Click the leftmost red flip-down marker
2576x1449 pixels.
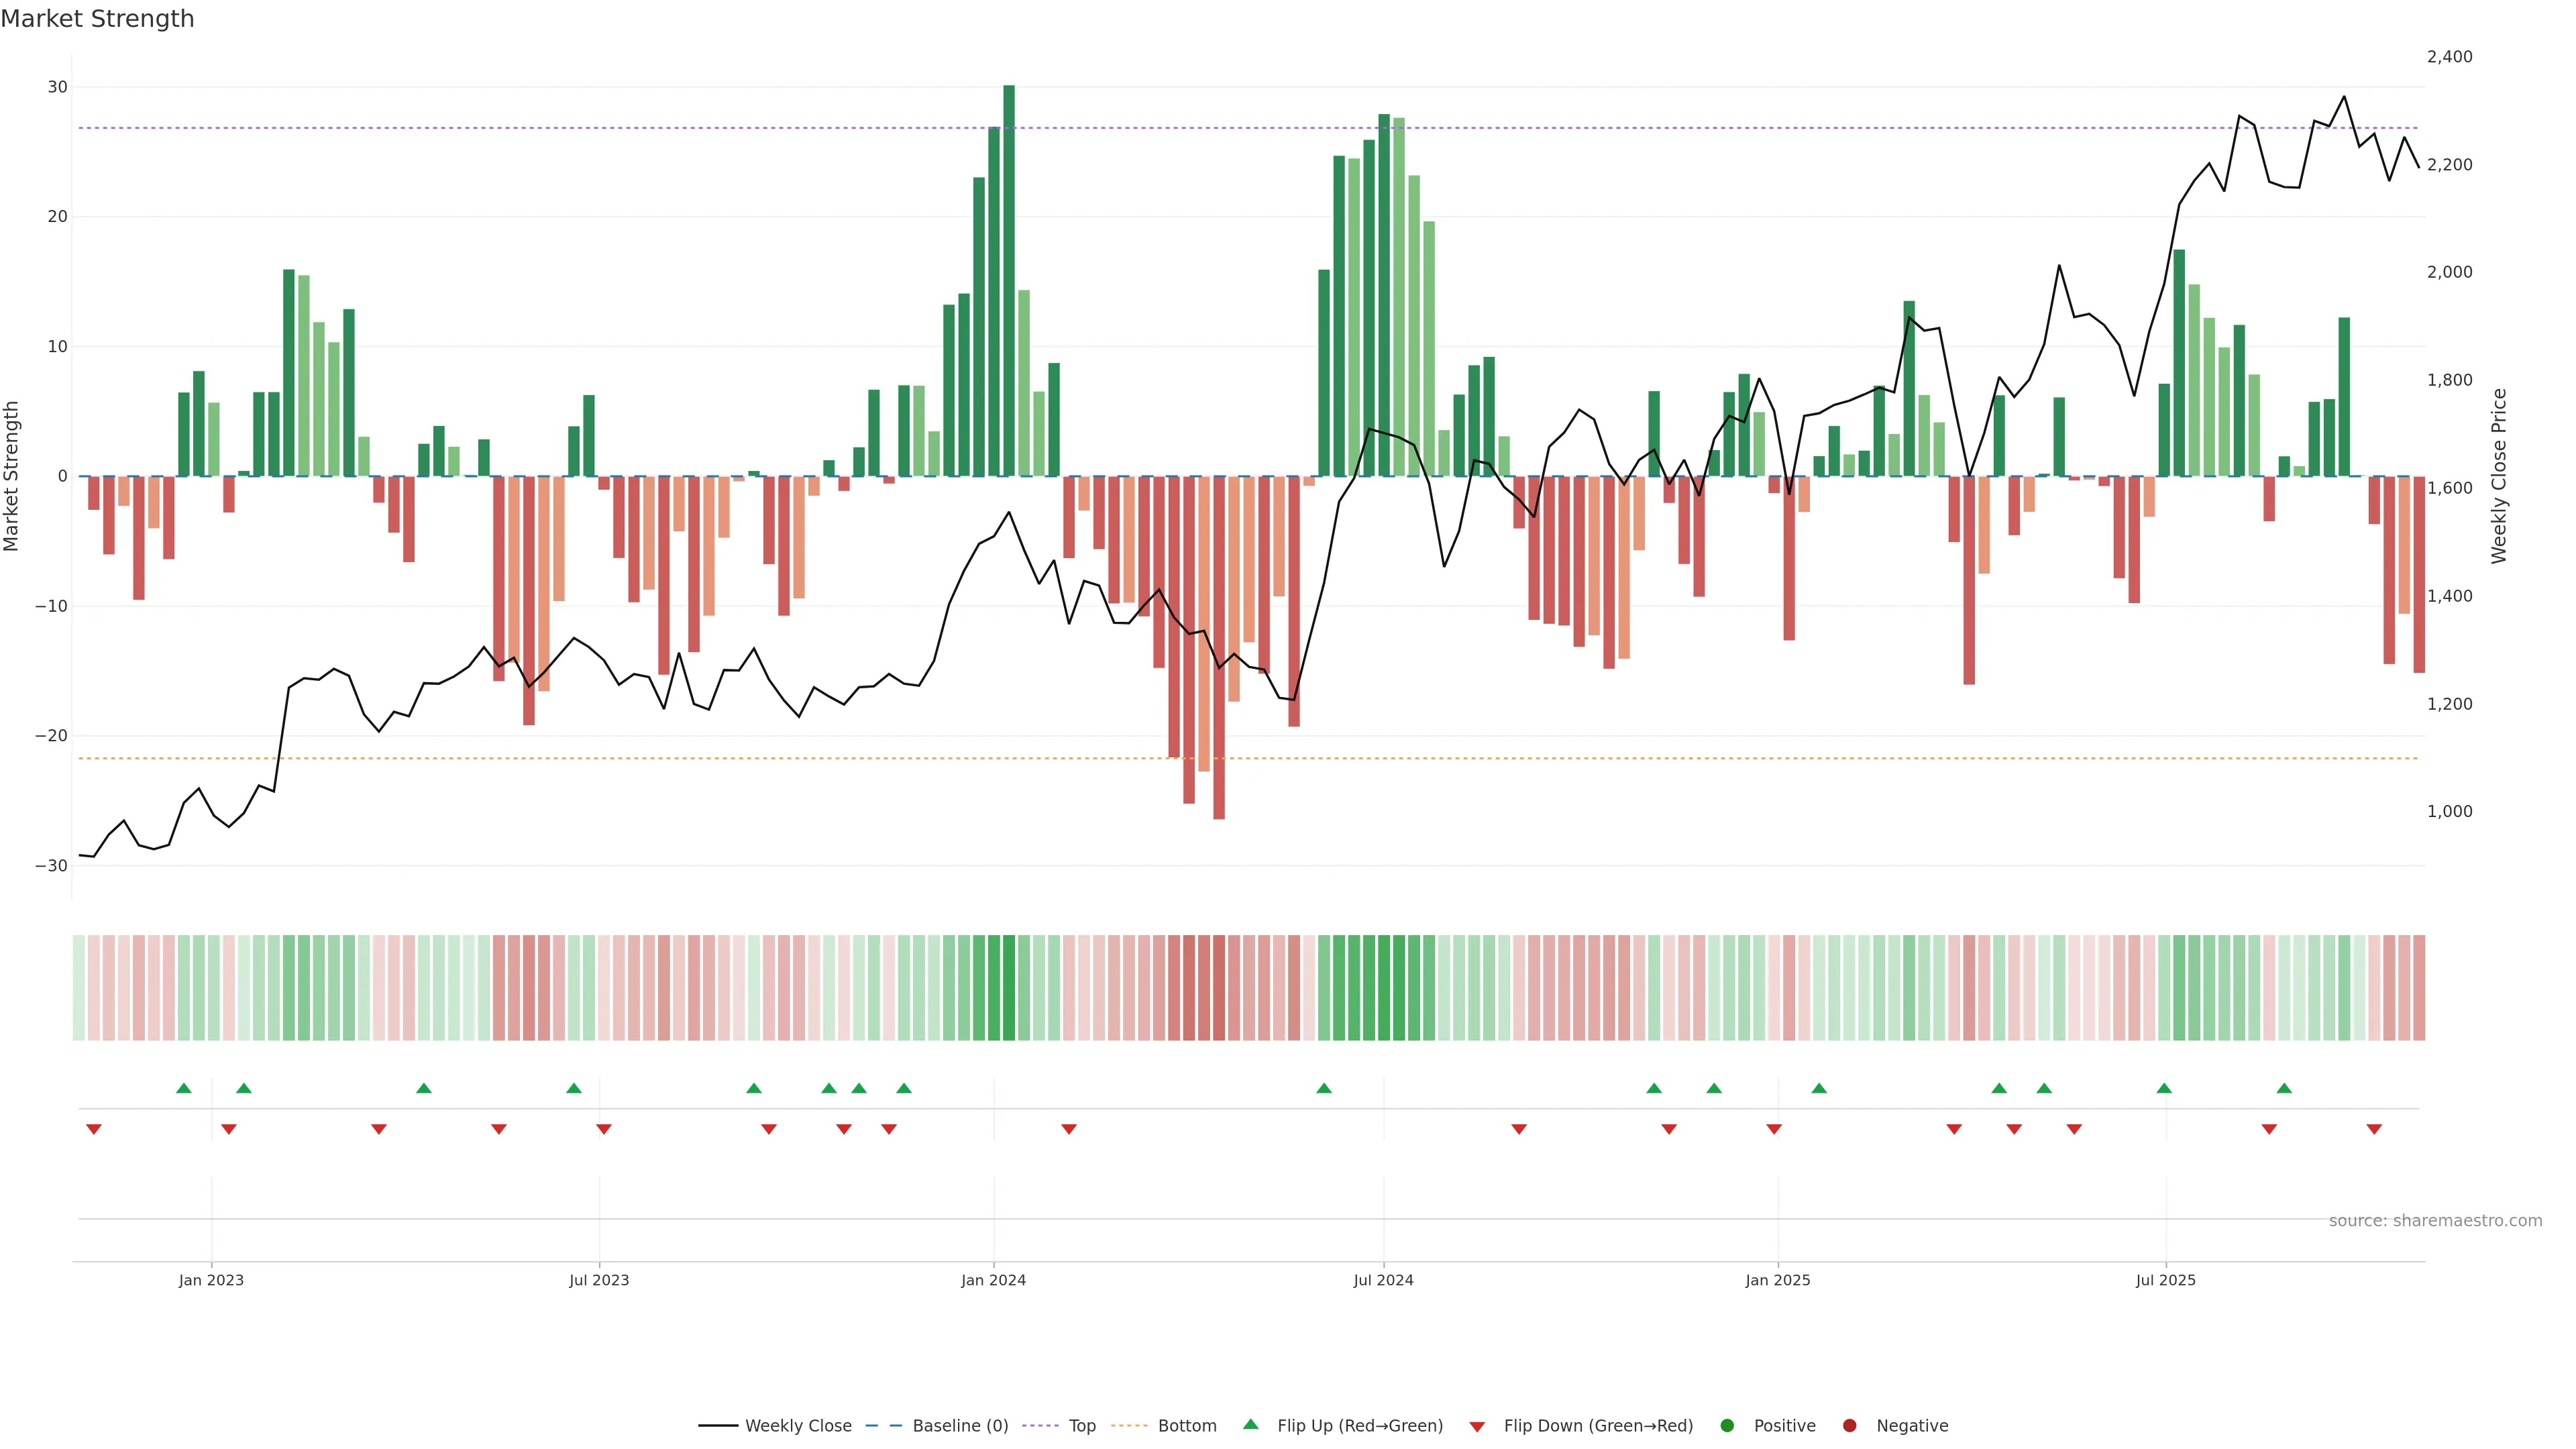pyautogui.click(x=94, y=1129)
